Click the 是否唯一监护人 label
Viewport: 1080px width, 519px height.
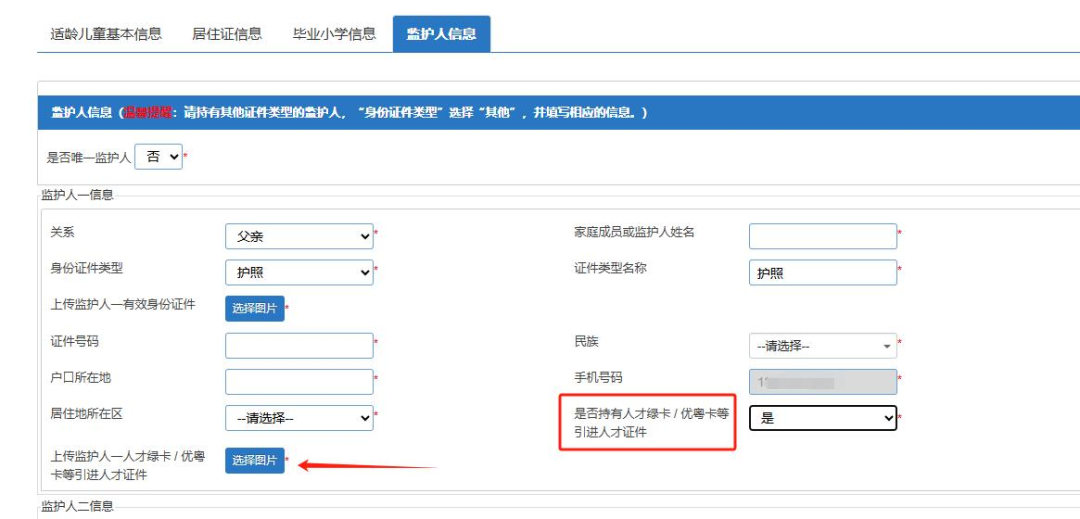tap(89, 158)
